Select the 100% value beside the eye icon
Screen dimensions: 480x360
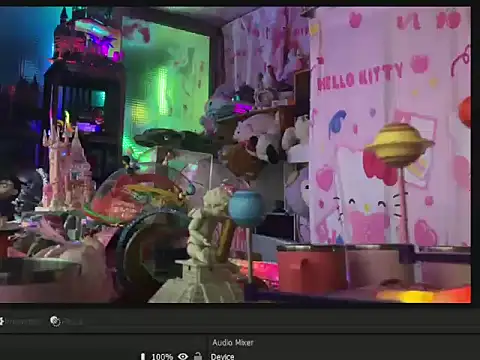[162, 357]
